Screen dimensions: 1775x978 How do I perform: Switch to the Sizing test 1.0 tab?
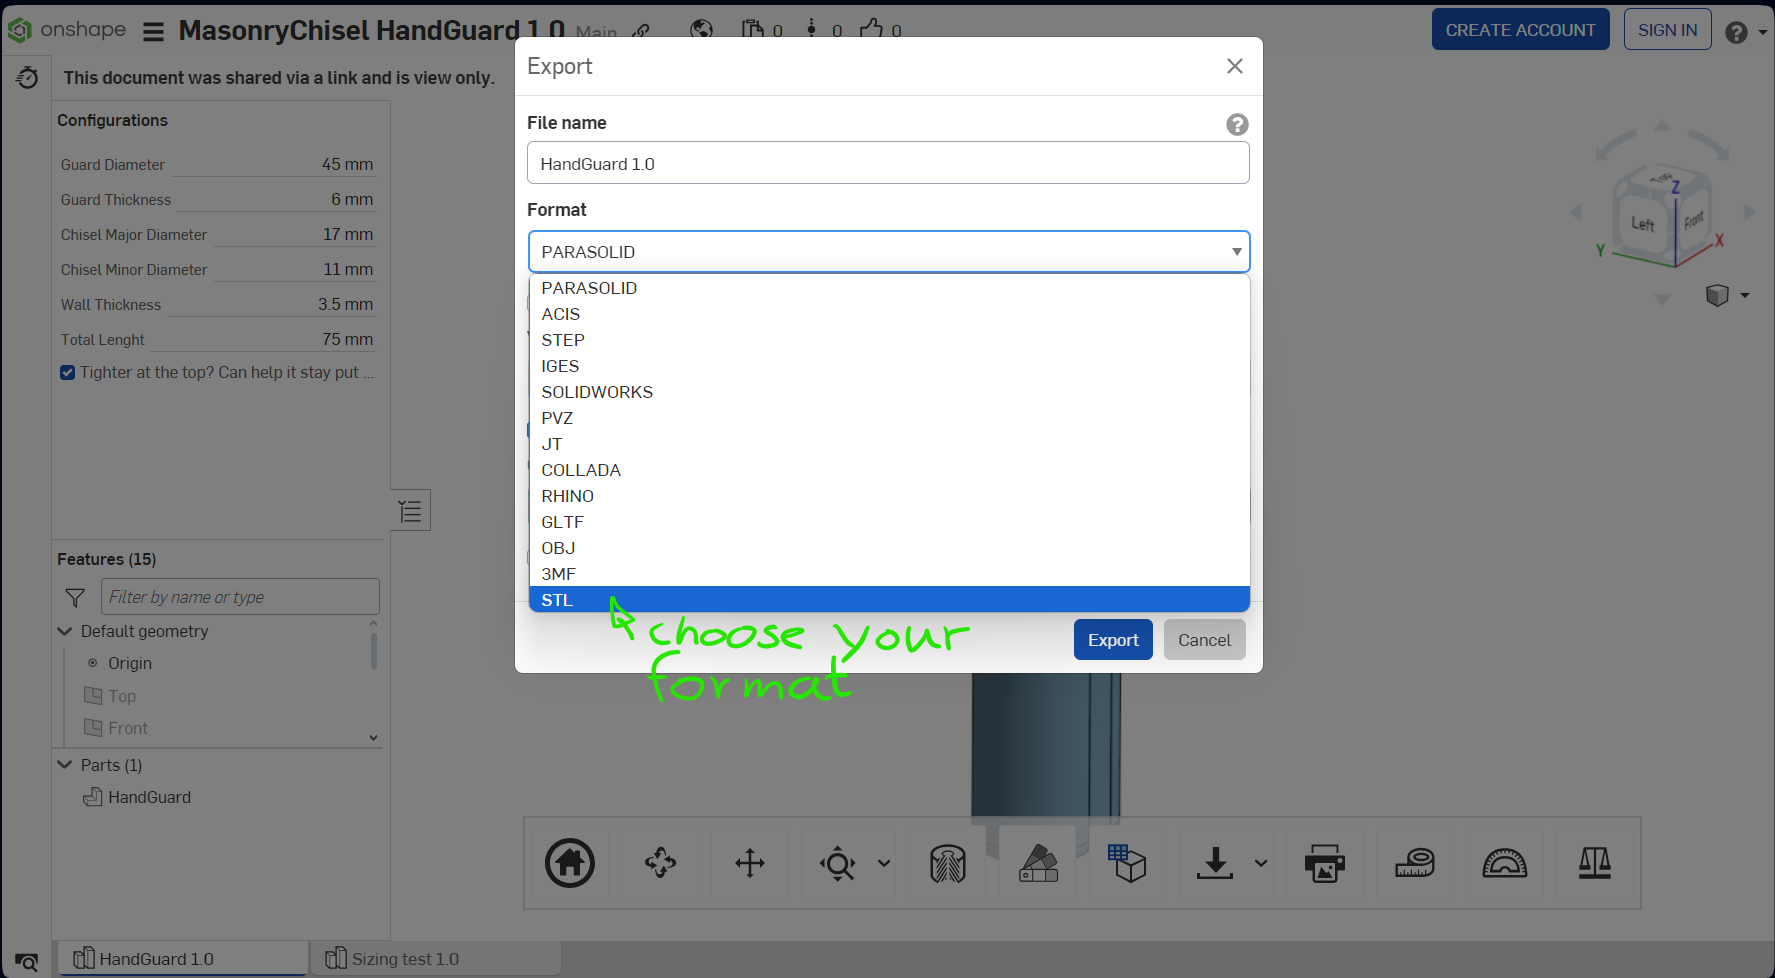point(435,959)
